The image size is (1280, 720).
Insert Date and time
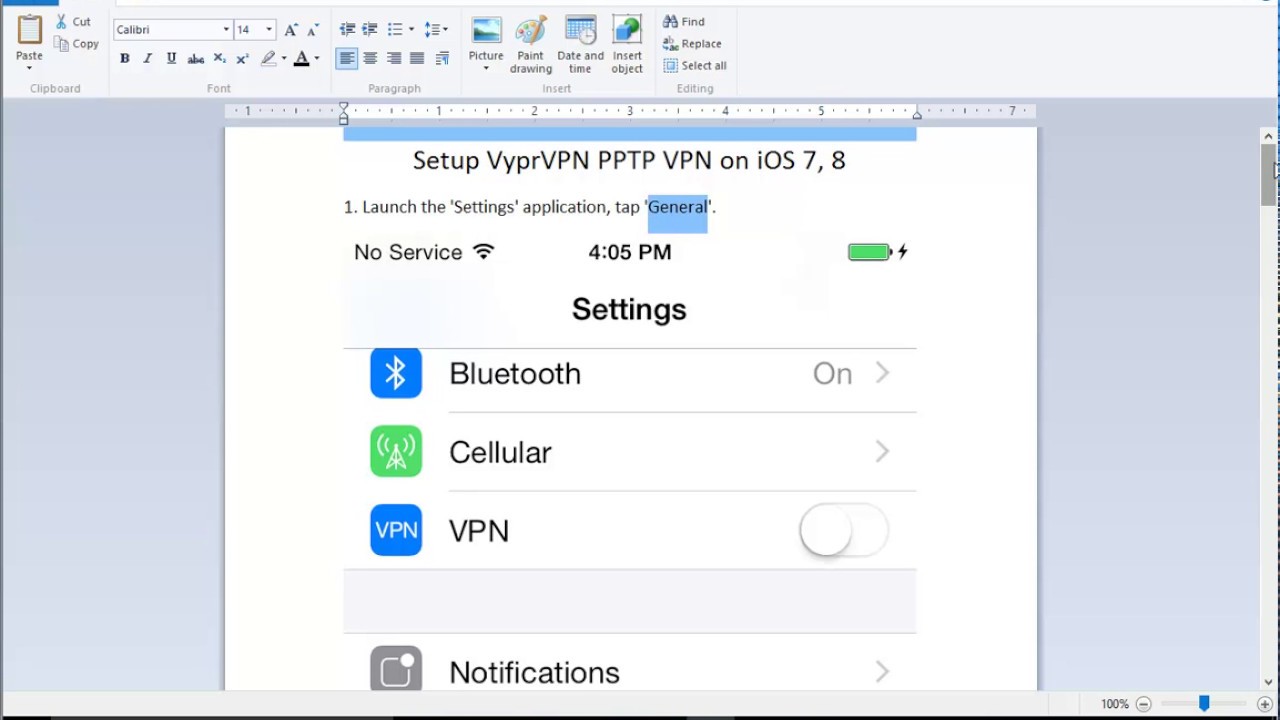tap(580, 45)
